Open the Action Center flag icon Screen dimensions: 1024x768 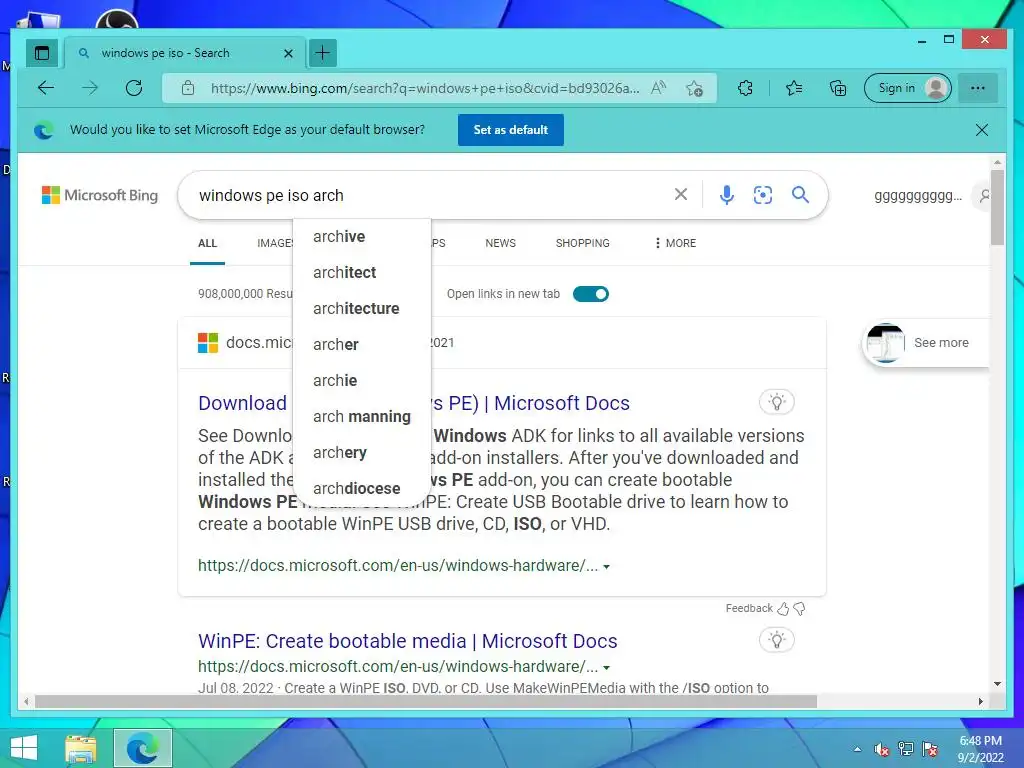coord(930,749)
